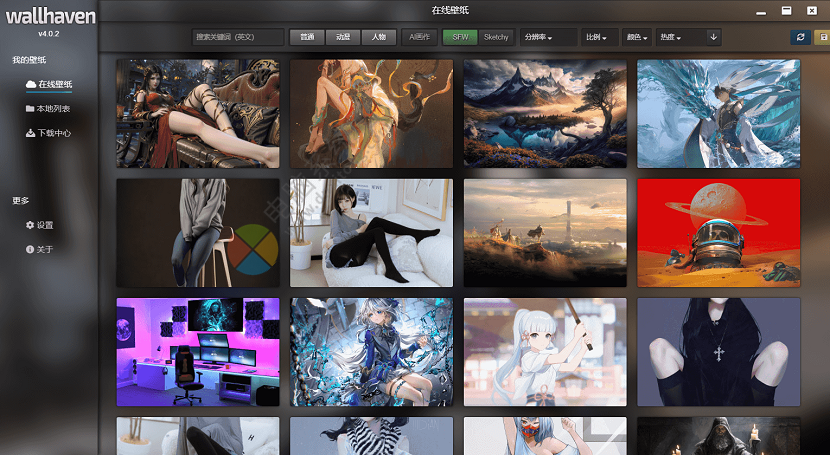830x455 pixels.
Task: Click the blue refresh icon button
Action: (800, 37)
